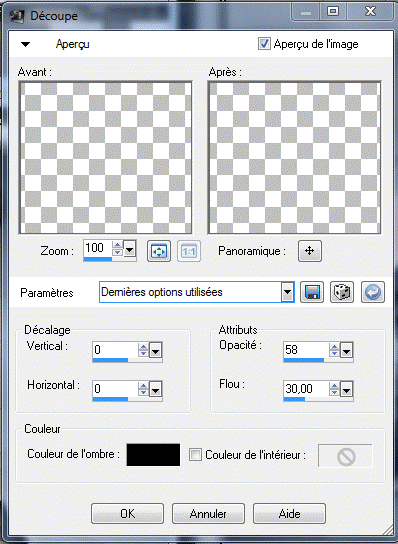Image resolution: width=398 pixels, height=544 pixels.
Task: Click the fit image to window icon
Action: point(159,251)
